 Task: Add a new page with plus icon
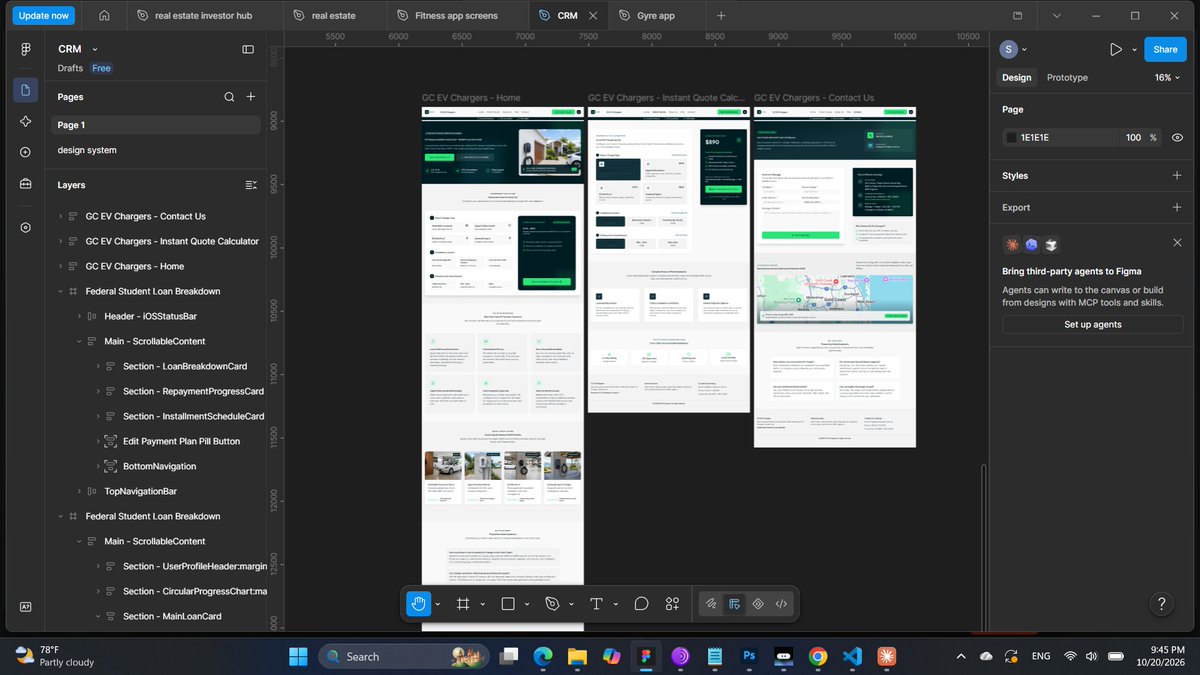[251, 97]
